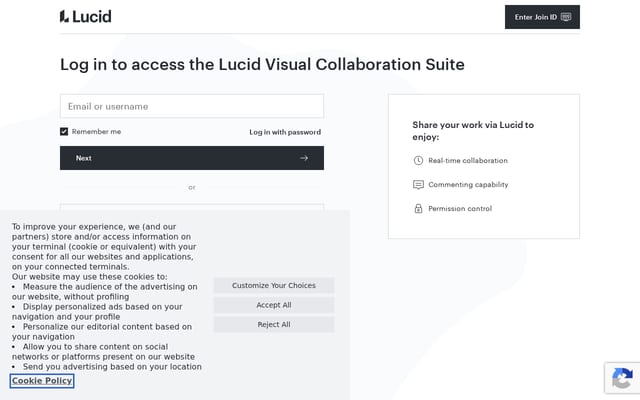Accept all cookies
Image resolution: width=640 pixels, height=400 pixels.
click(x=274, y=305)
